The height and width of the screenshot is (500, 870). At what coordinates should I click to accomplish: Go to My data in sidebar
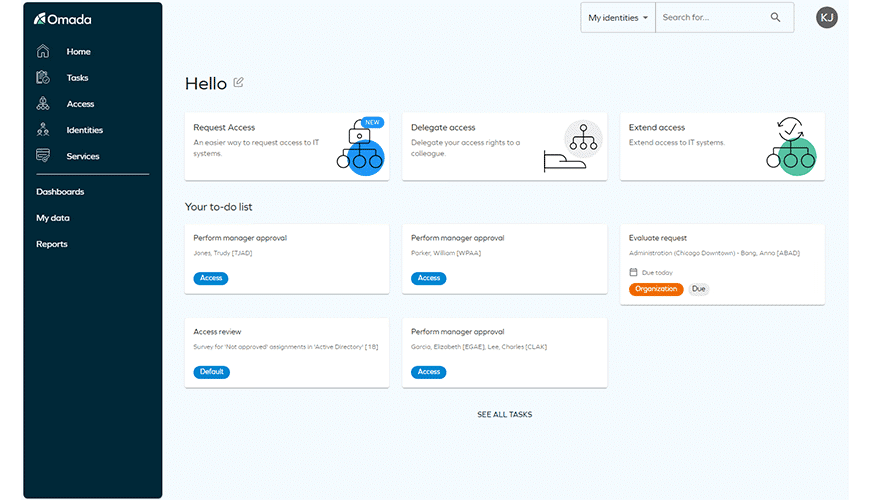(x=53, y=218)
